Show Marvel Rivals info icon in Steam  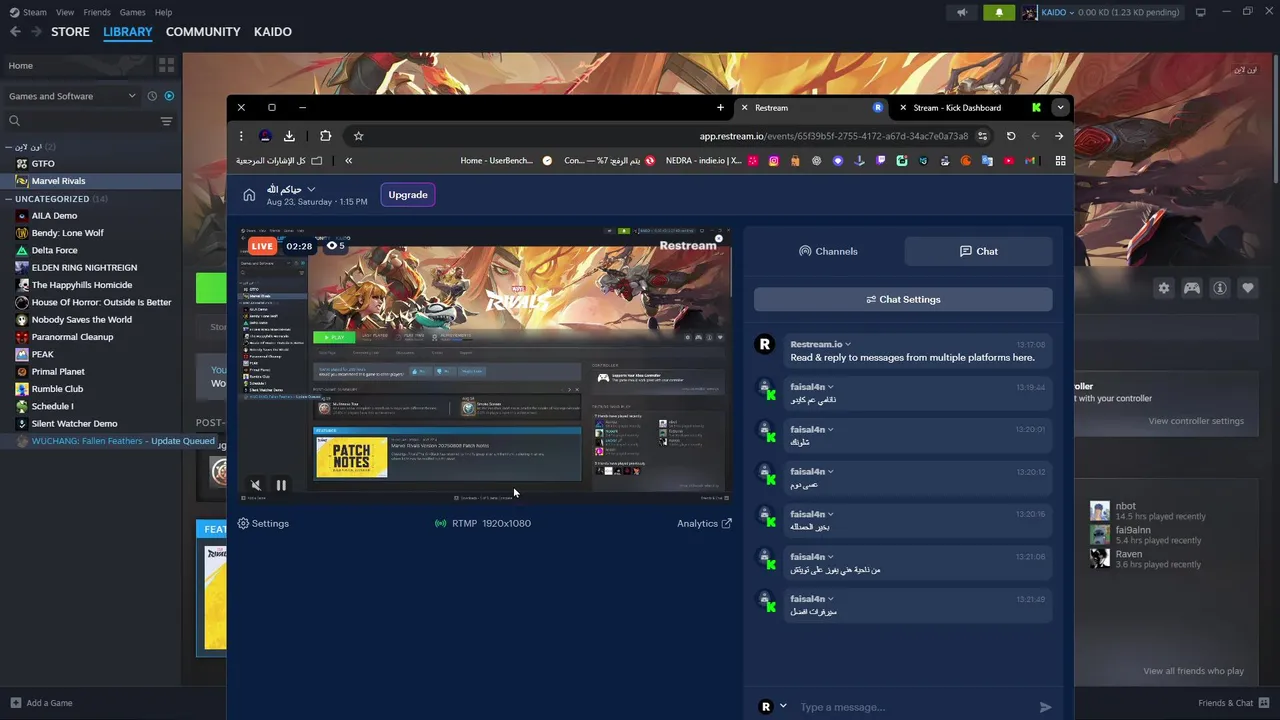tap(1220, 288)
